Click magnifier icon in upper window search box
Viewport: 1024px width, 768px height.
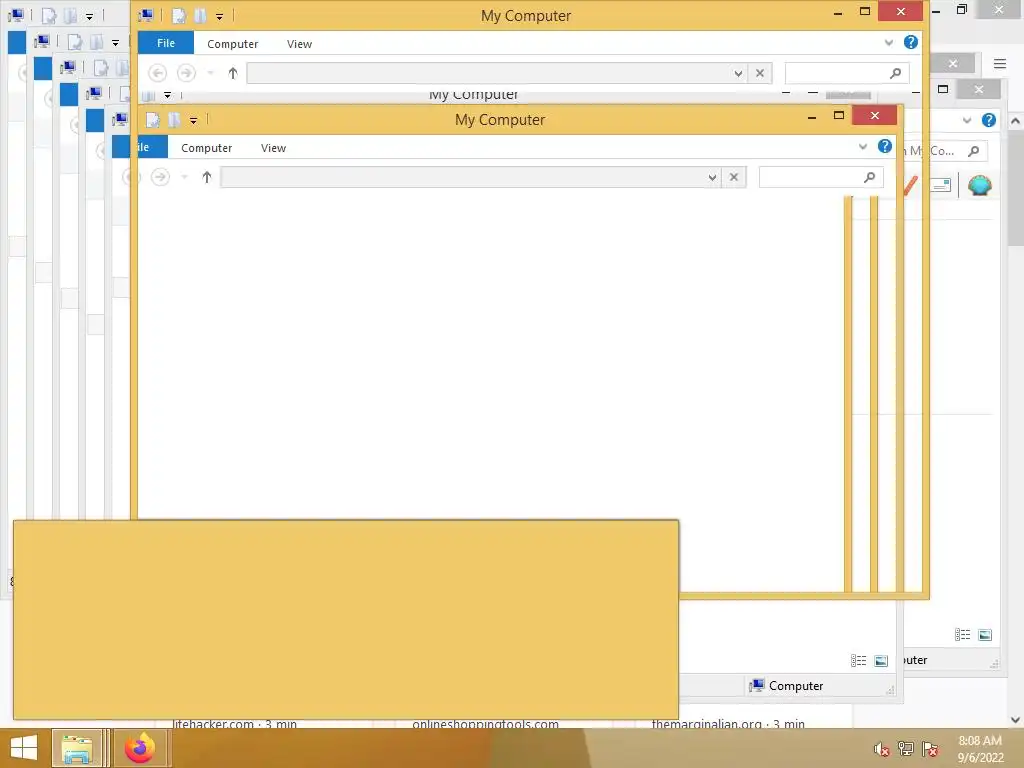tap(895, 73)
